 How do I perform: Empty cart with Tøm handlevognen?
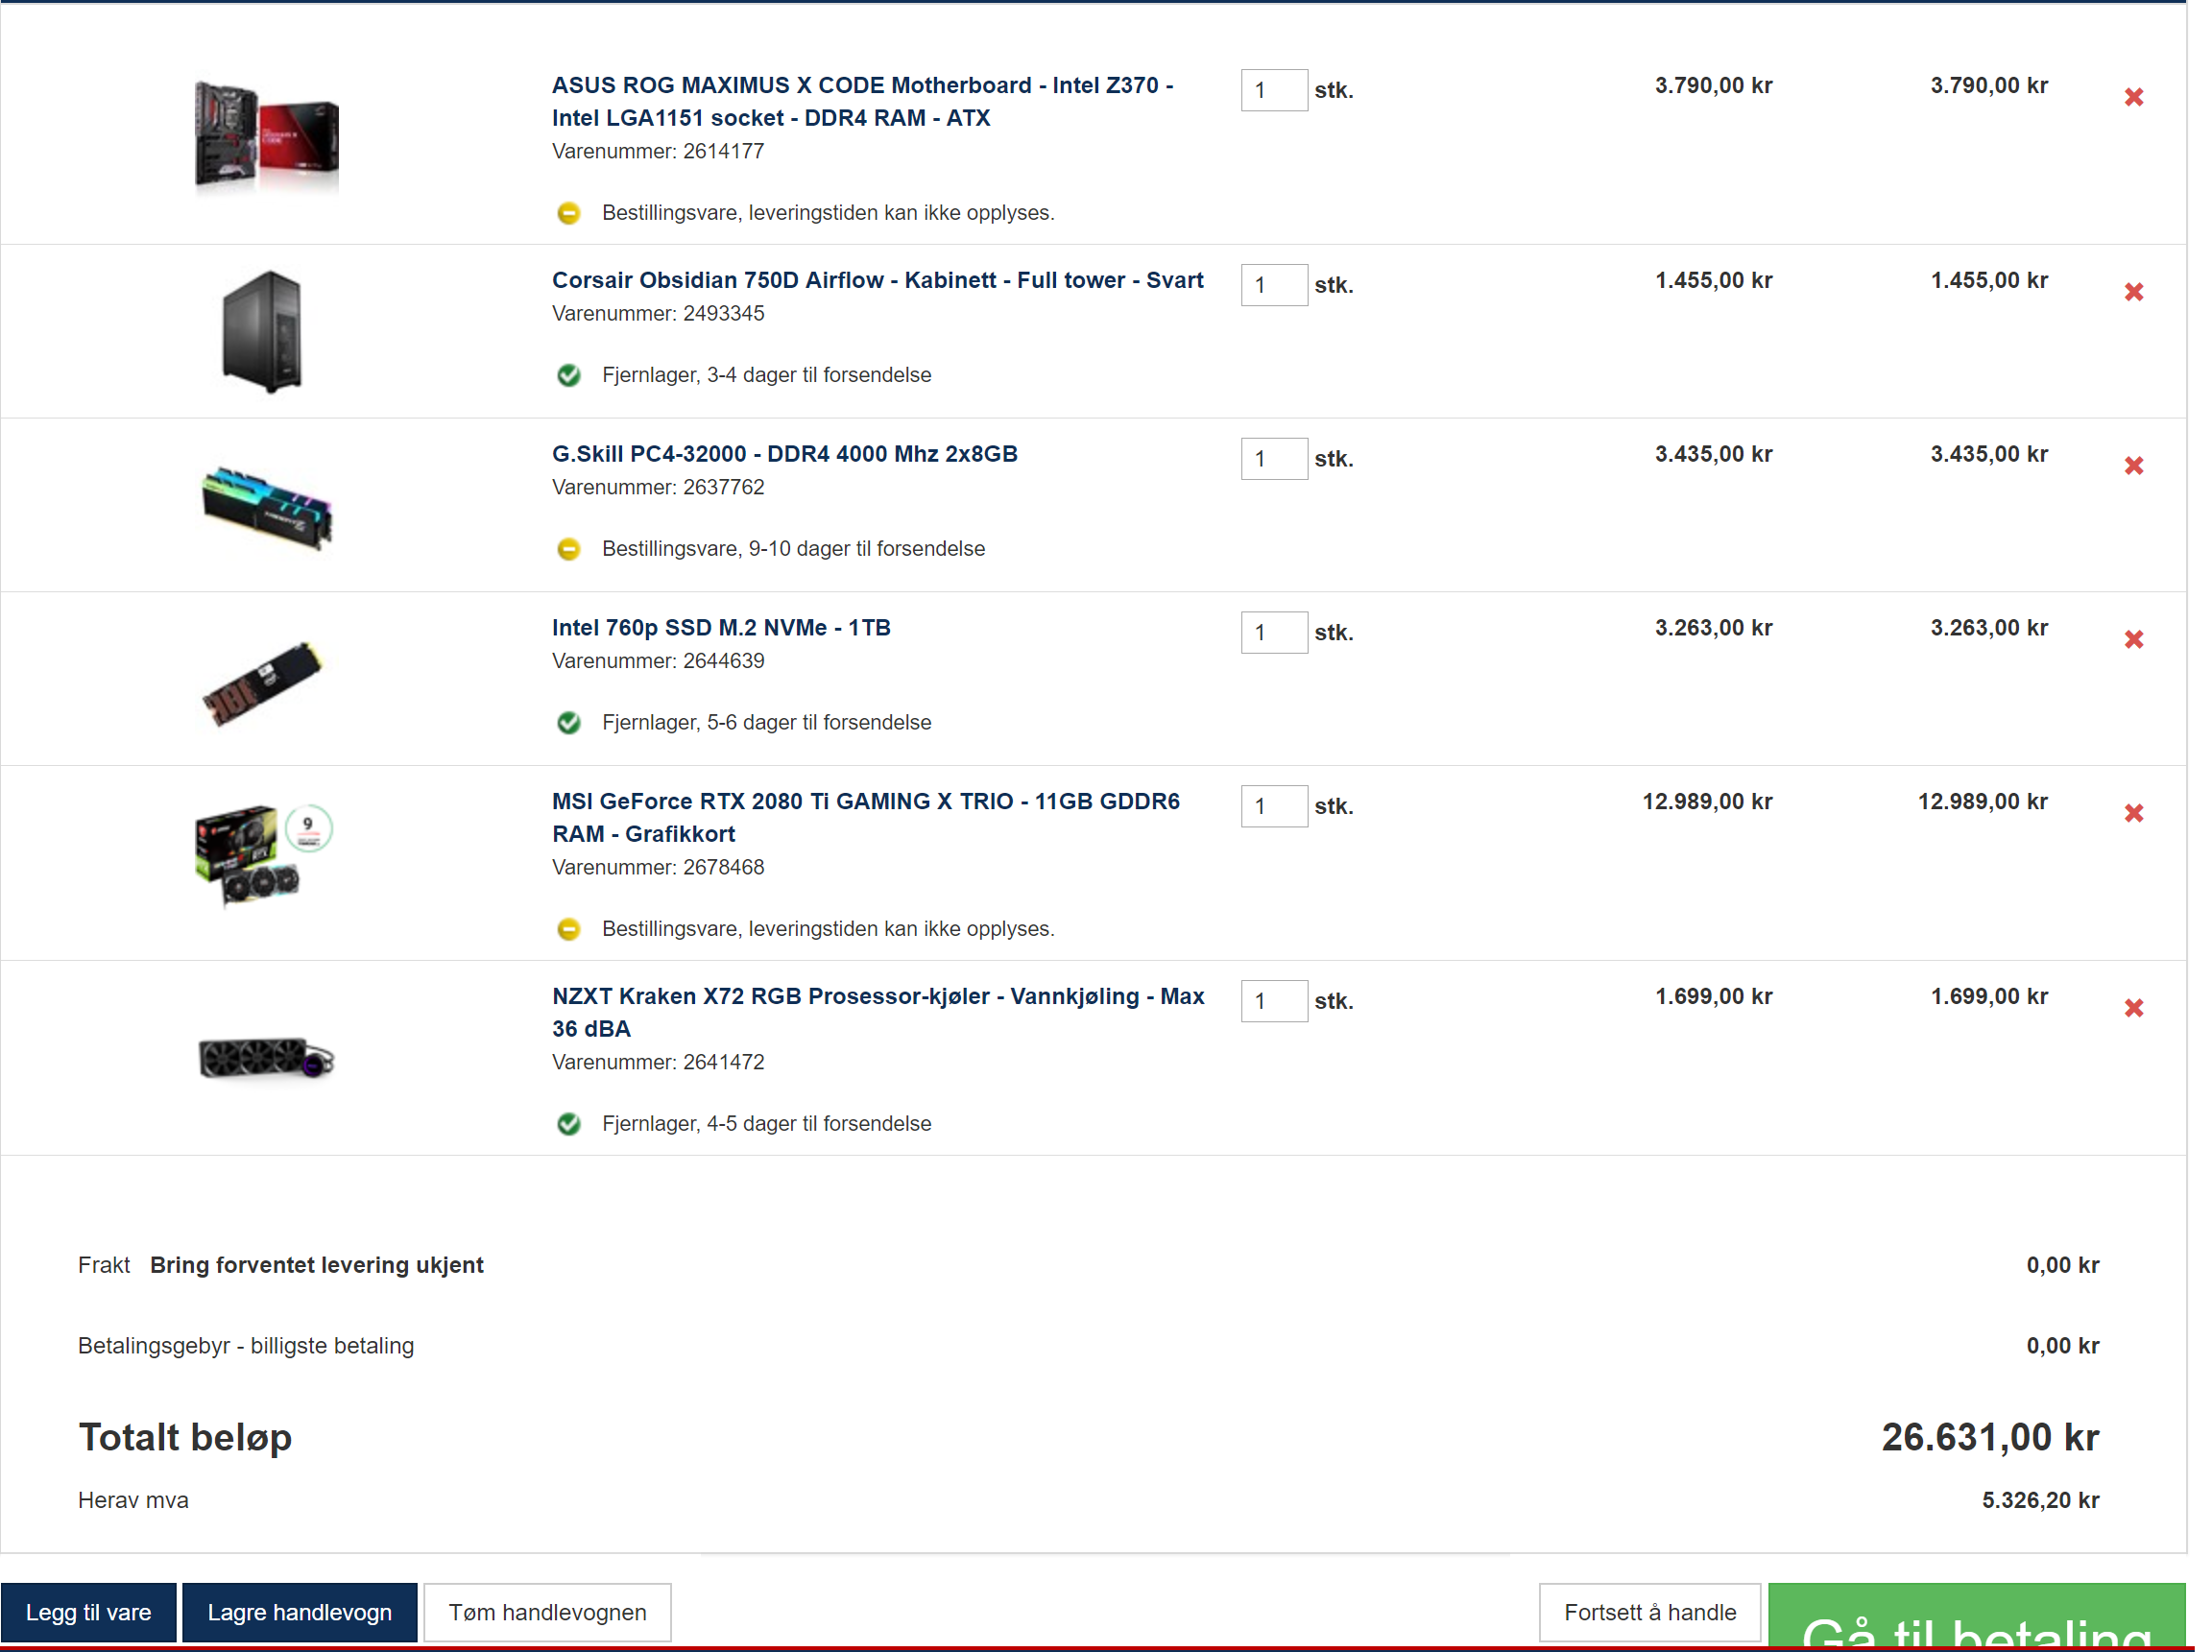(547, 1612)
